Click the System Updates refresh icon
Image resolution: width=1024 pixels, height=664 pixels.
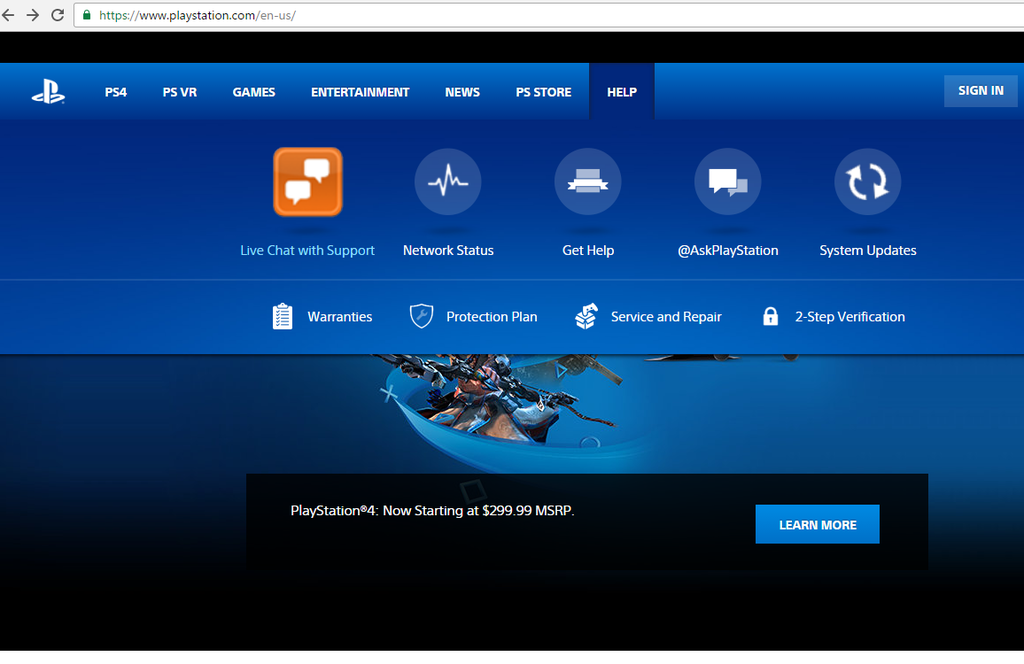pos(868,182)
